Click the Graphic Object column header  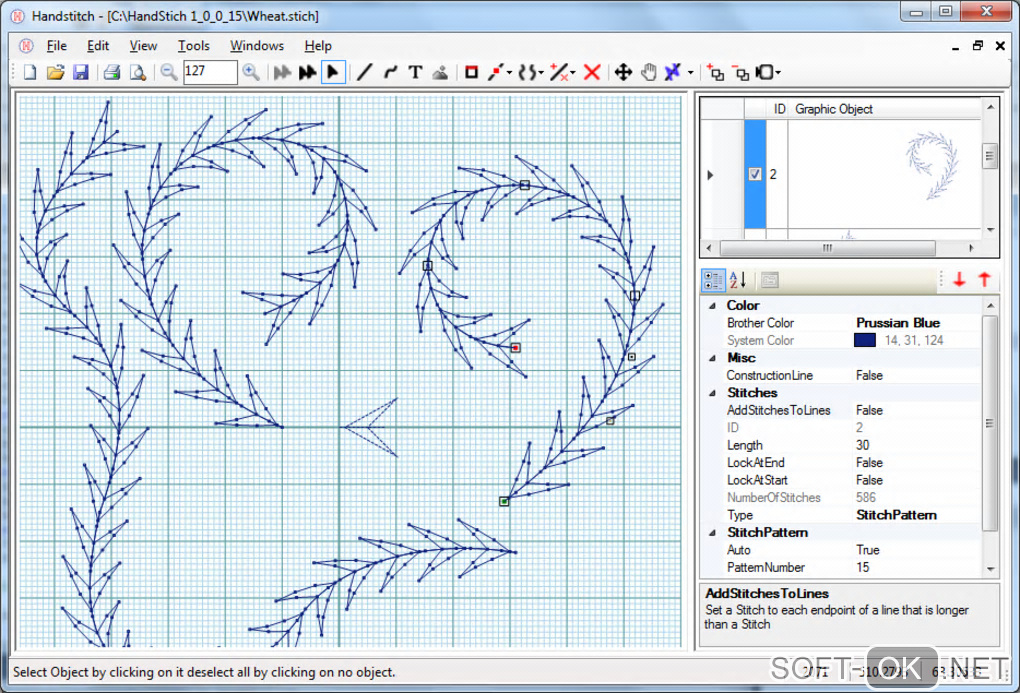[x=834, y=109]
